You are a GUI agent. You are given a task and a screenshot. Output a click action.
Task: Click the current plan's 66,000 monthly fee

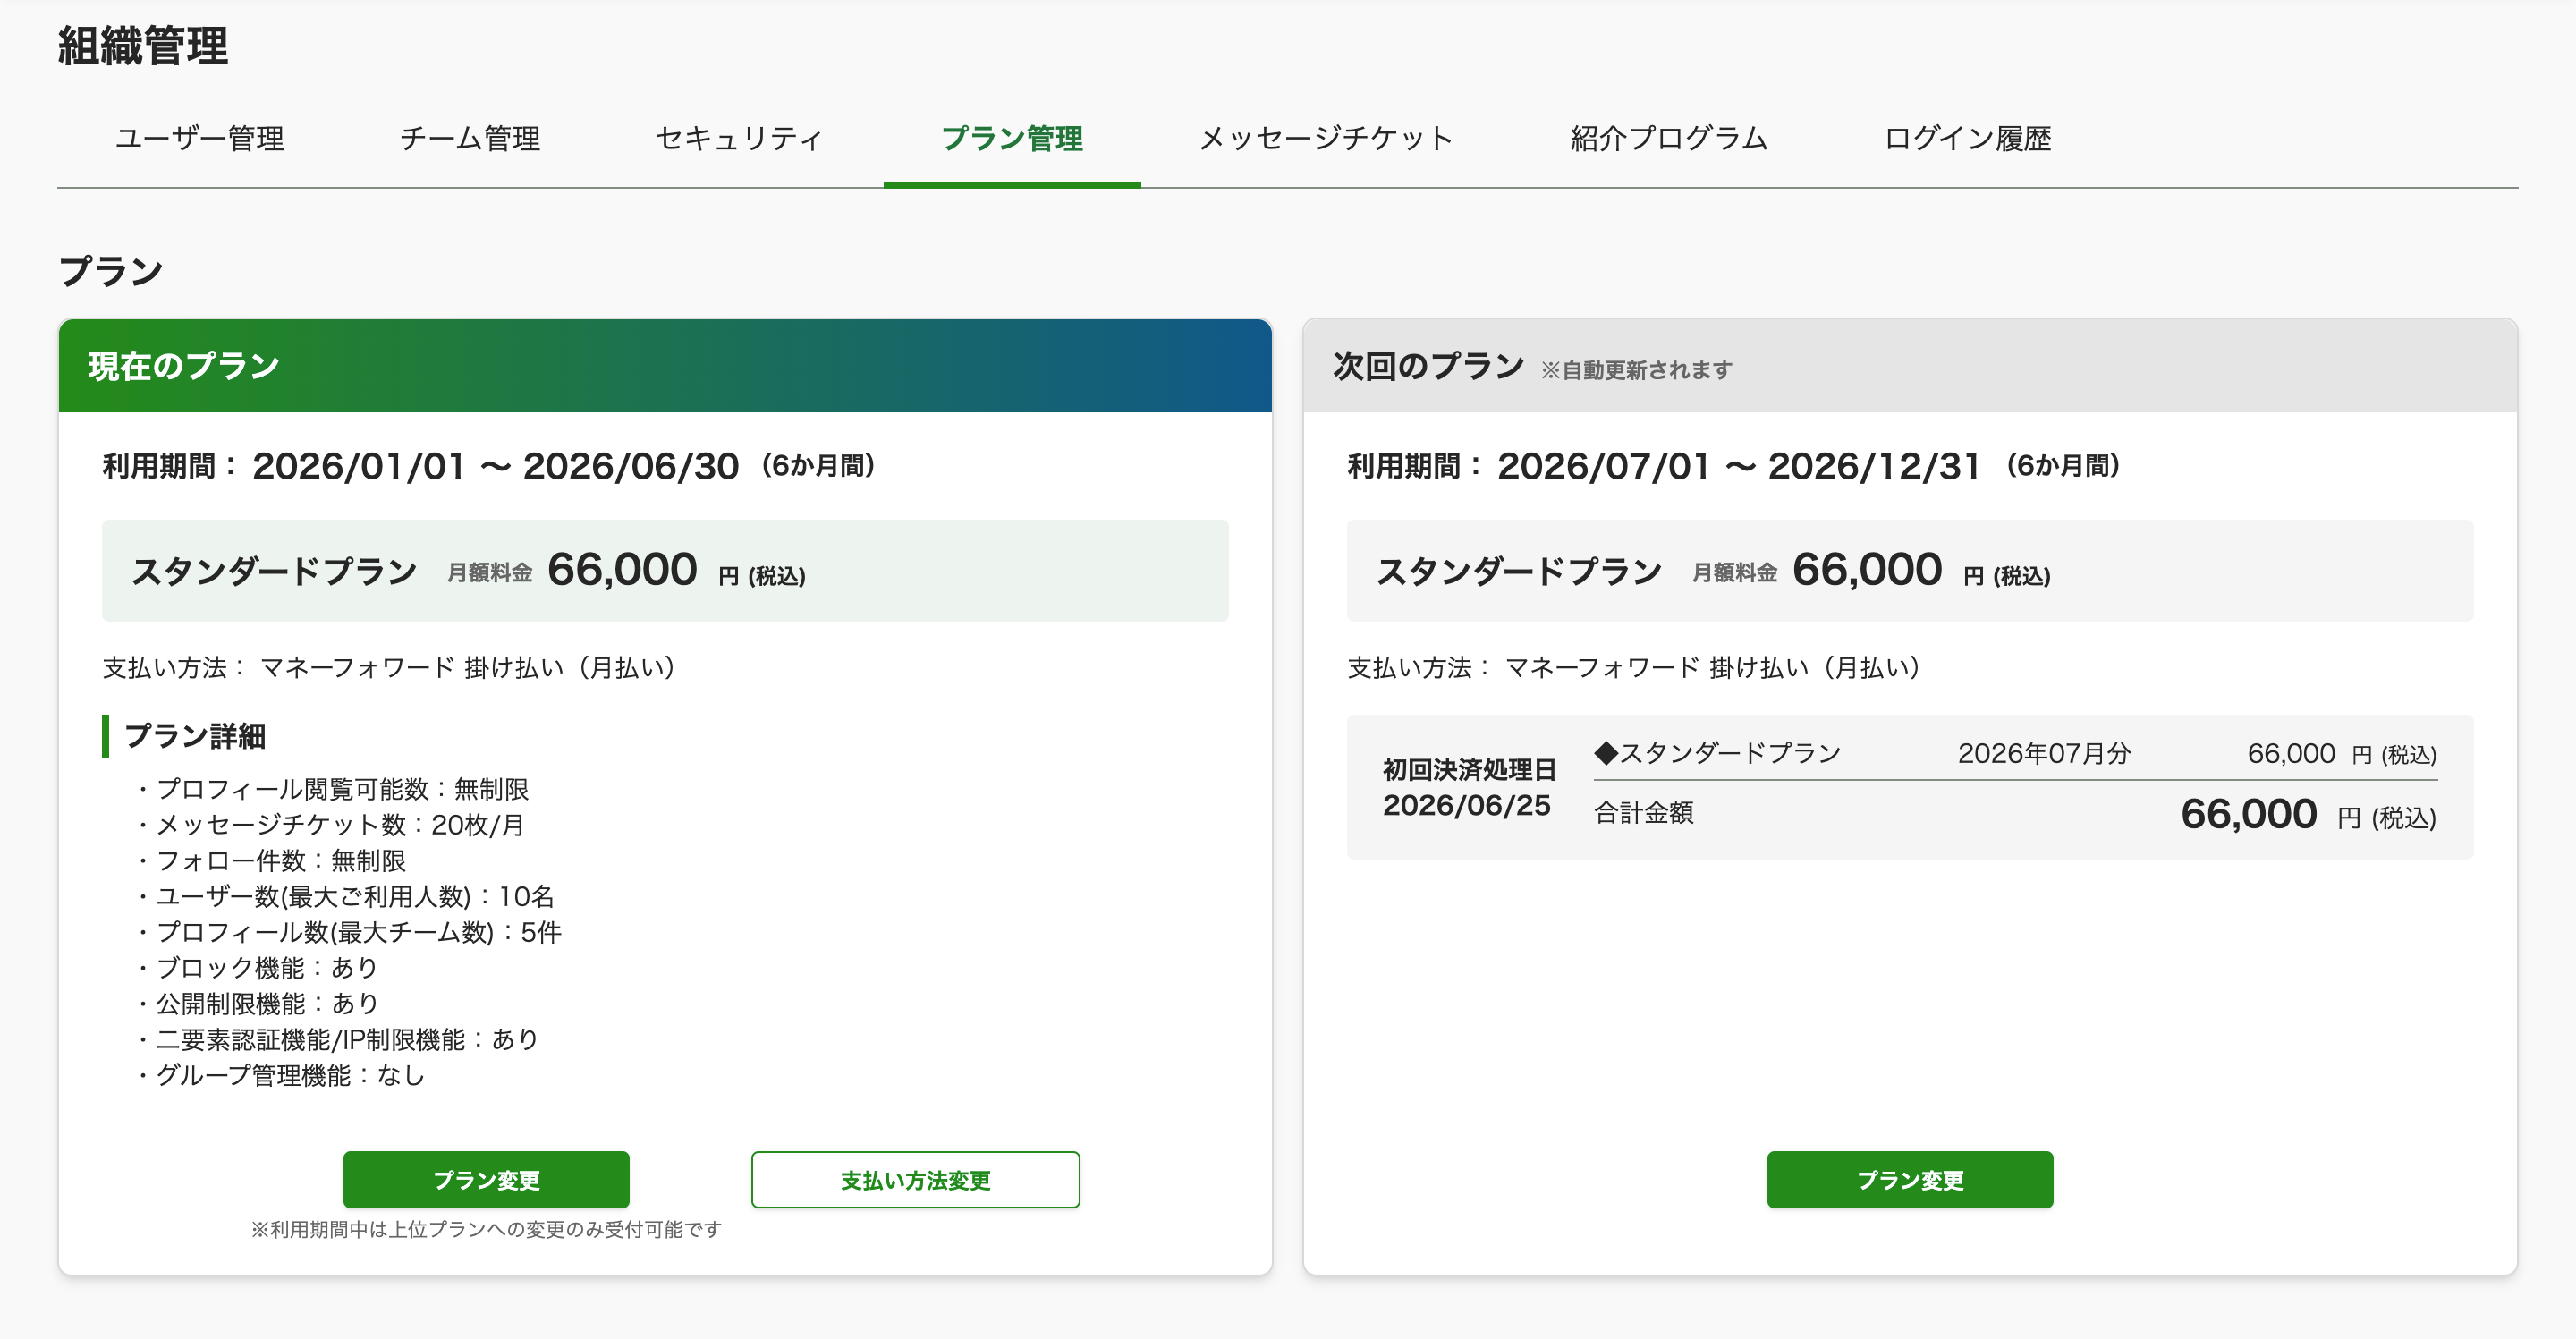(622, 570)
